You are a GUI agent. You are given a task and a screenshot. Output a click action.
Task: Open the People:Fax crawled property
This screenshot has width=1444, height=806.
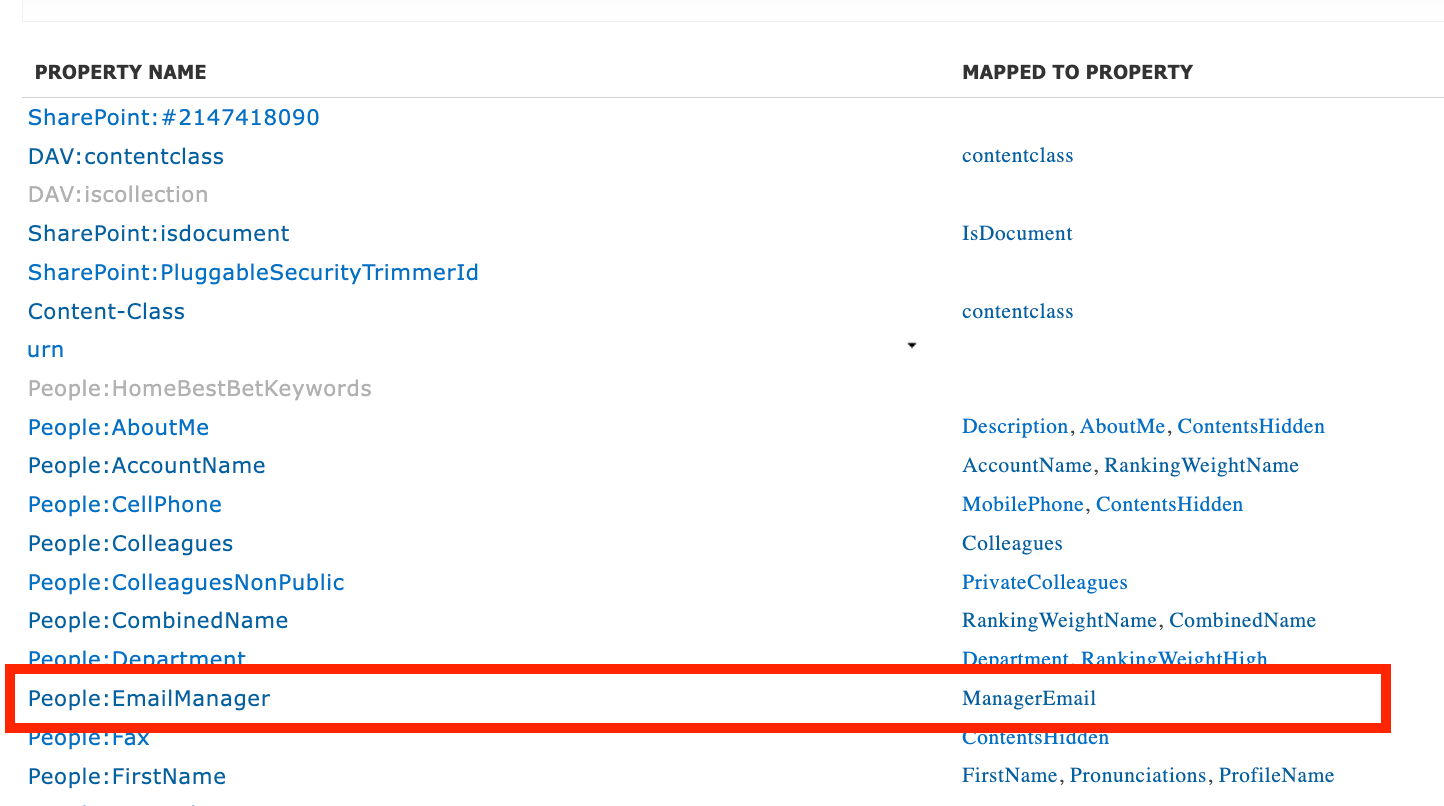tap(89, 739)
